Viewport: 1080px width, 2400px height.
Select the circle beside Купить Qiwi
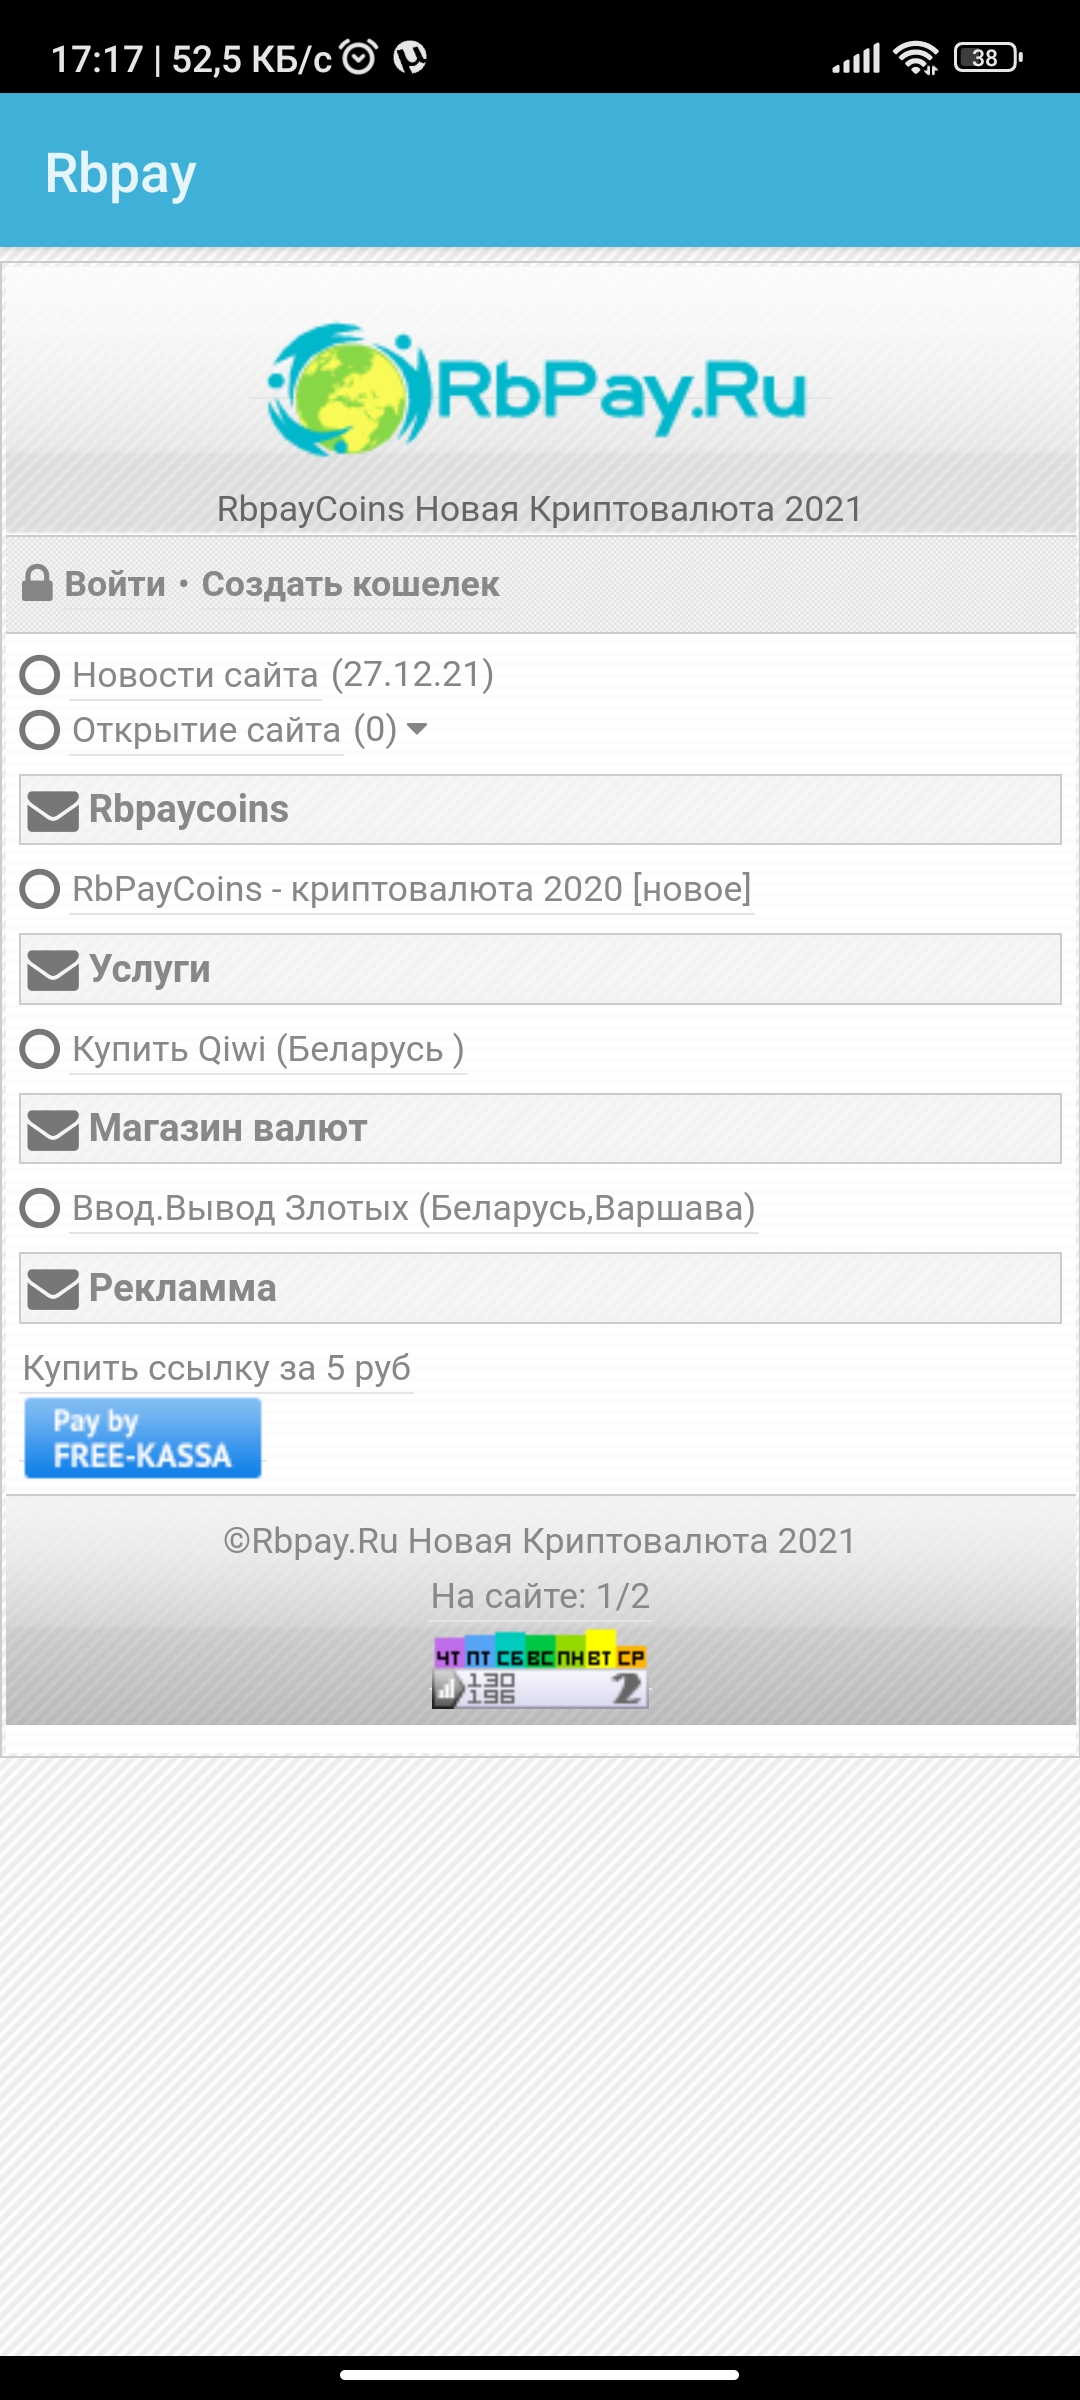(40, 1049)
